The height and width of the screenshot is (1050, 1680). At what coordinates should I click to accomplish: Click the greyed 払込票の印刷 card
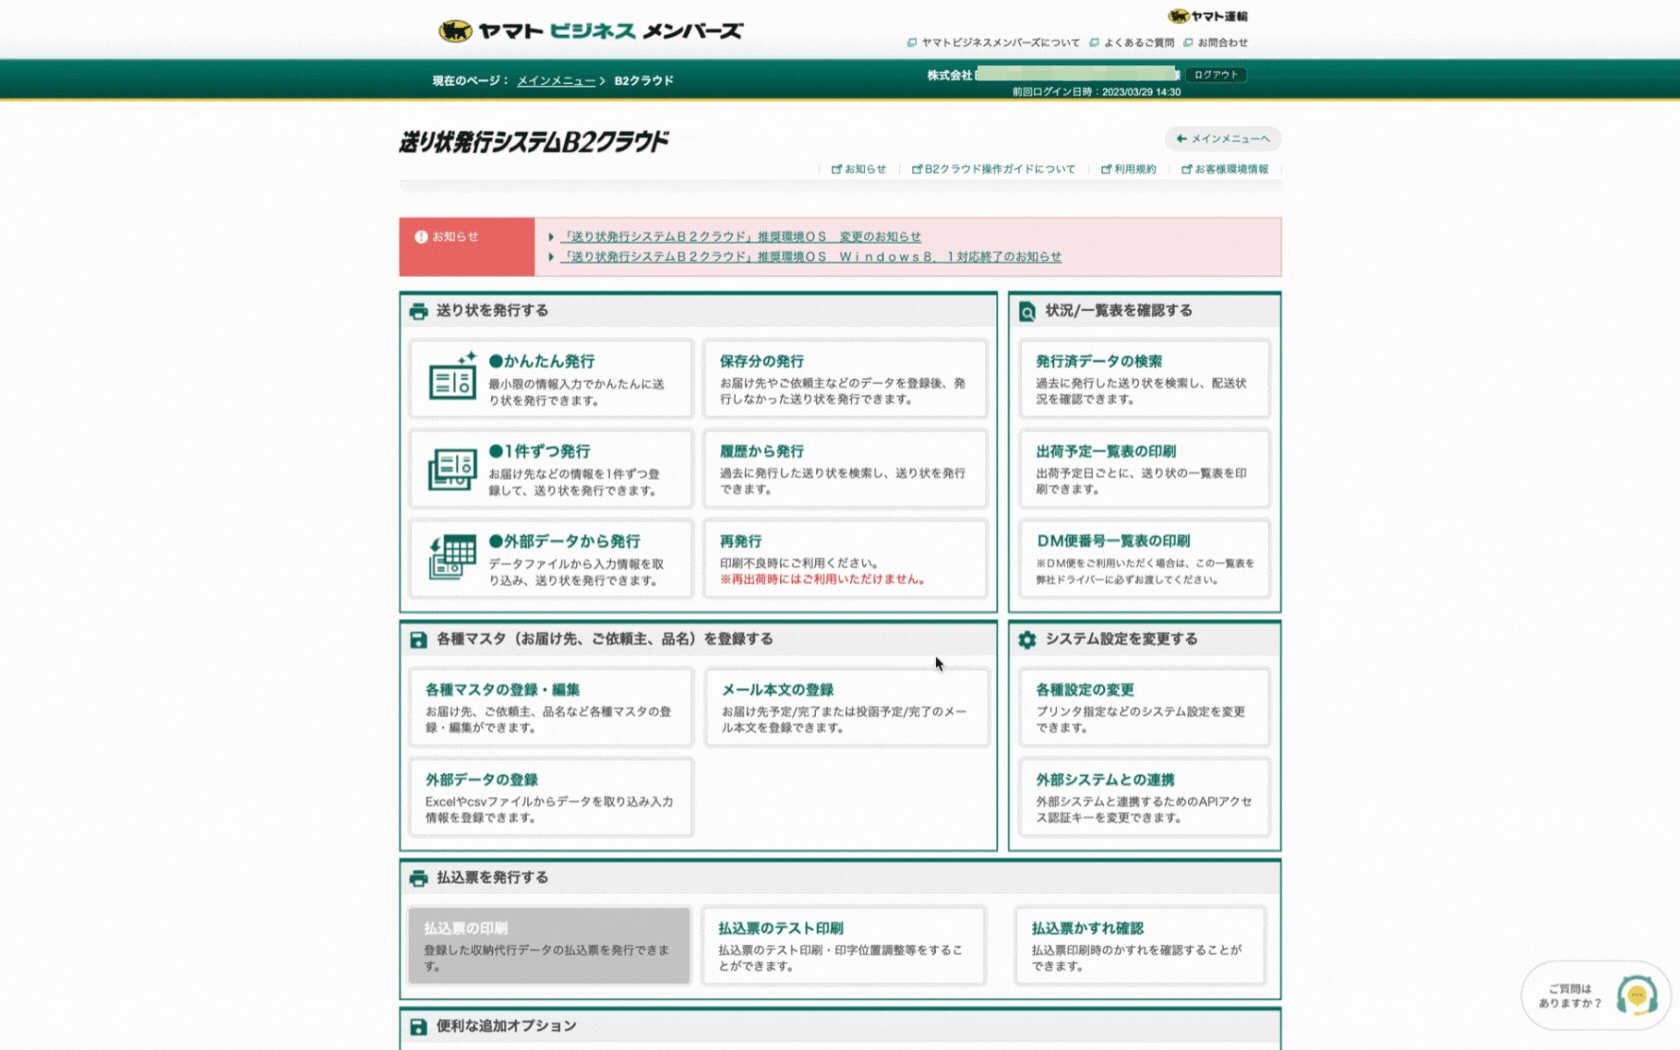pos(549,945)
